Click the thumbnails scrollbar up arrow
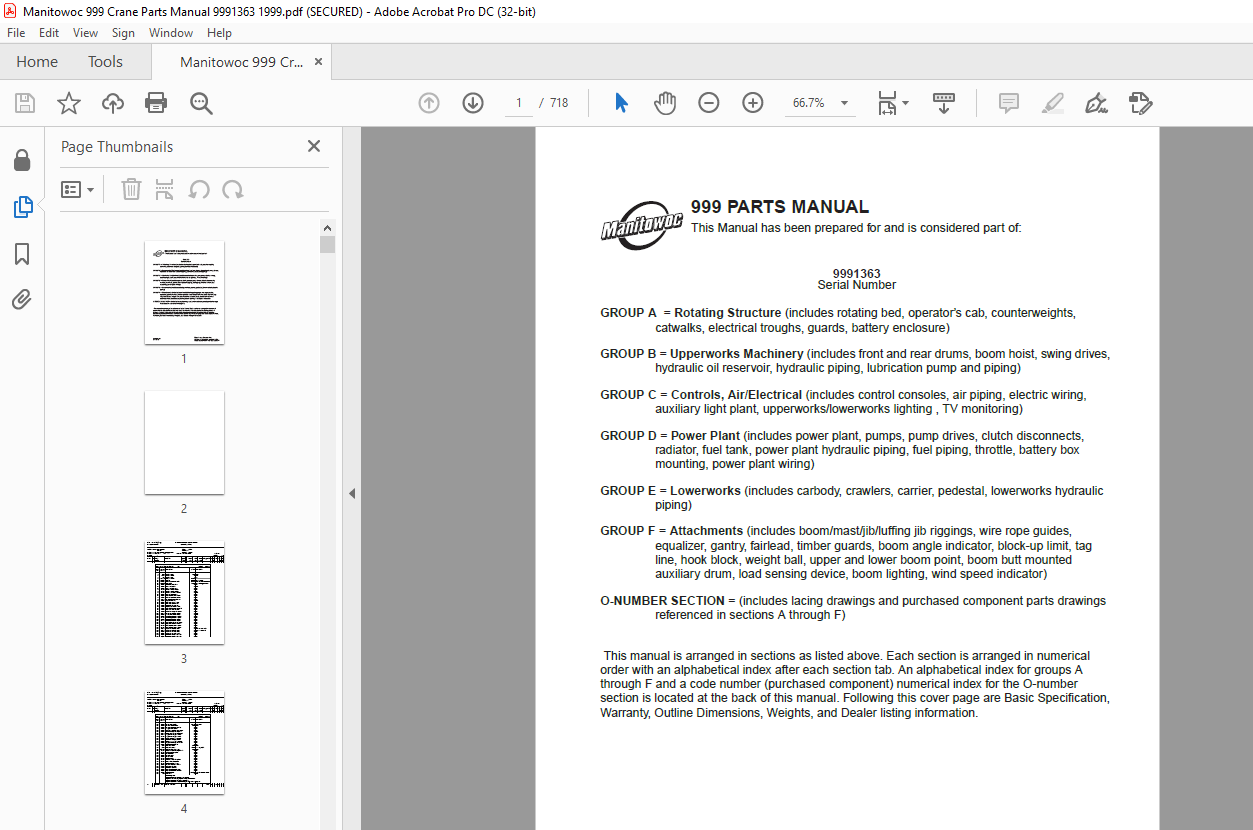 [327, 228]
